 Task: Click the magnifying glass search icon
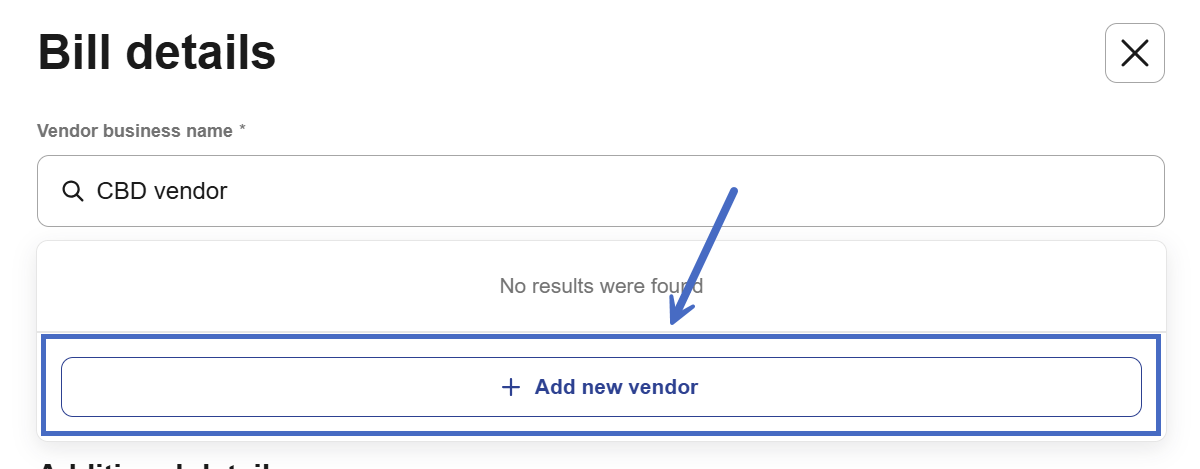(x=72, y=191)
